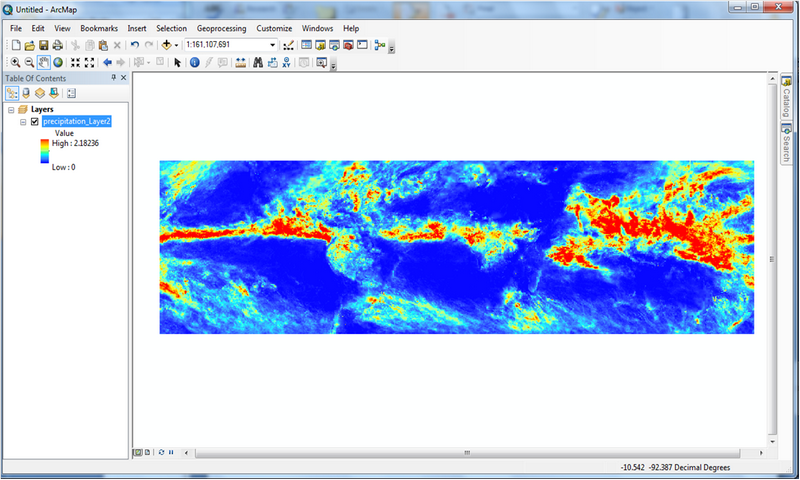The height and width of the screenshot is (480, 800).
Task: Select the Zoom In tool
Action: (15, 62)
